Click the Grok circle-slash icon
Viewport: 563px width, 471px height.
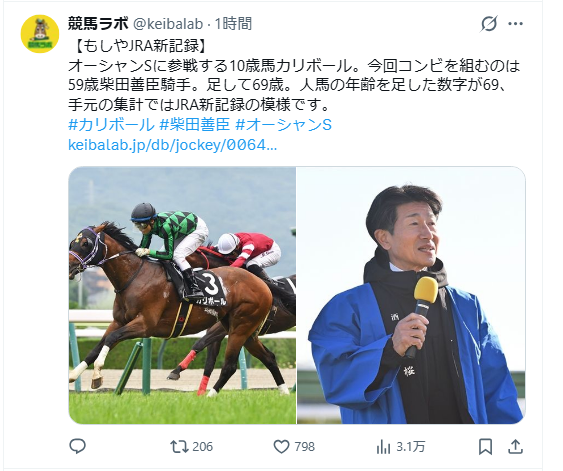[x=489, y=24]
